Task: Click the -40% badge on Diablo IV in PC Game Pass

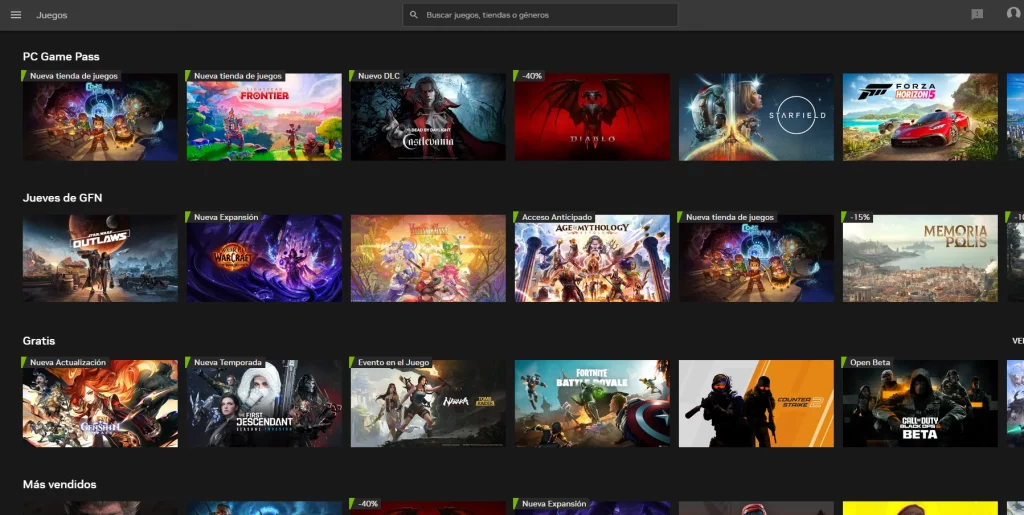Action: tap(530, 76)
